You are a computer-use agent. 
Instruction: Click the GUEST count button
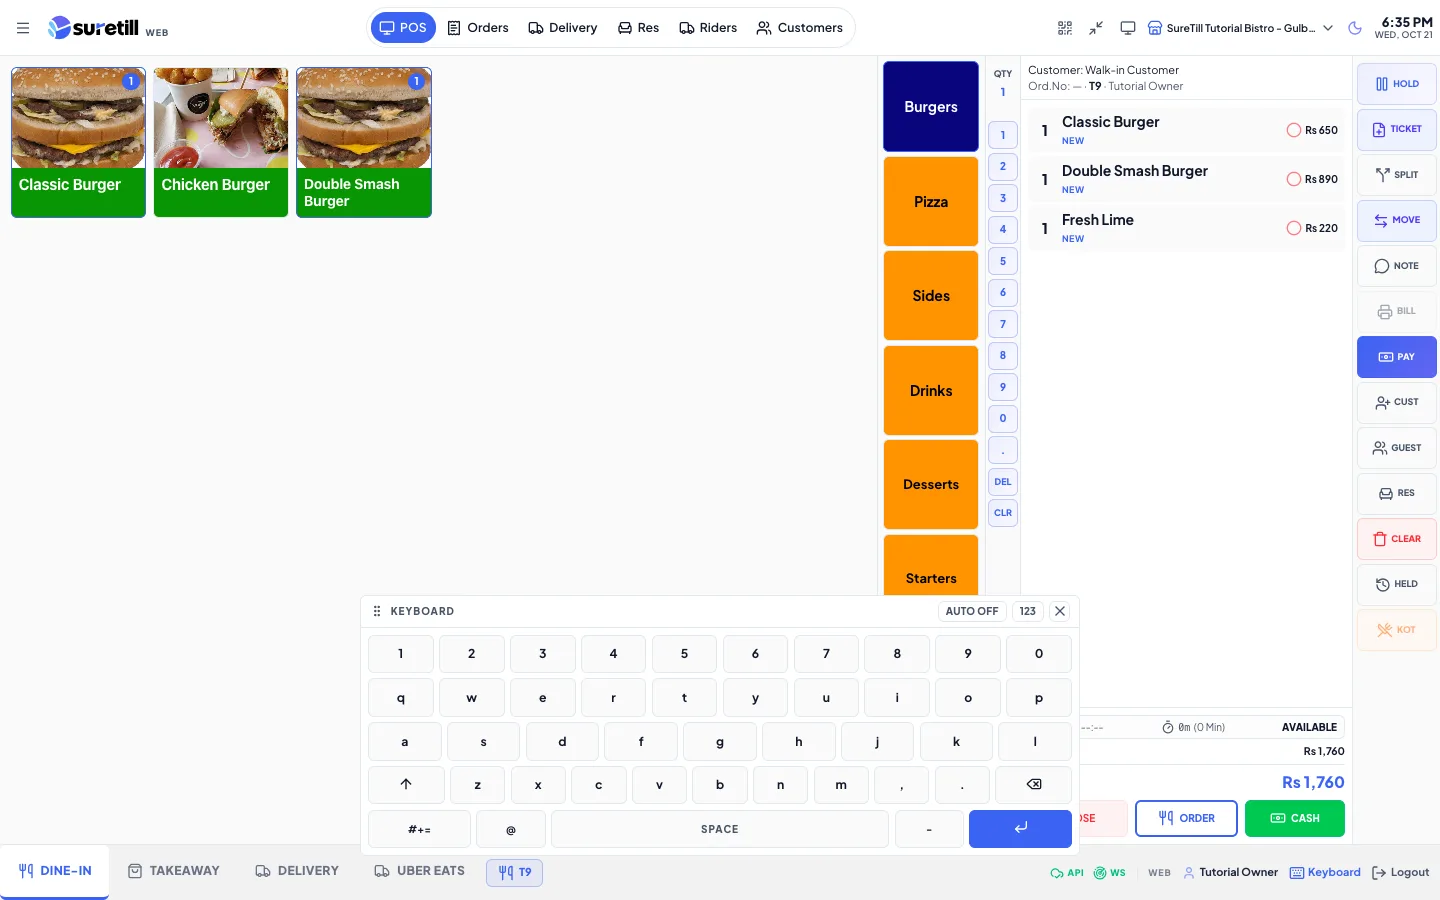point(1397,448)
